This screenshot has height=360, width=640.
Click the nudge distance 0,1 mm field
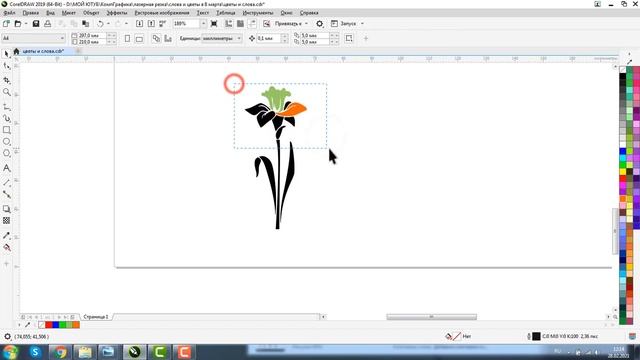(x=269, y=38)
